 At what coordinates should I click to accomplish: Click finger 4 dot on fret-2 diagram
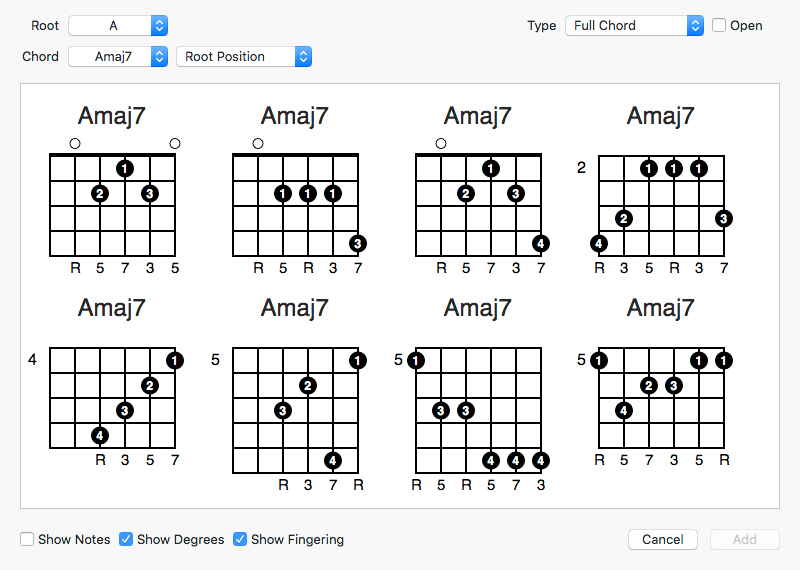point(599,243)
